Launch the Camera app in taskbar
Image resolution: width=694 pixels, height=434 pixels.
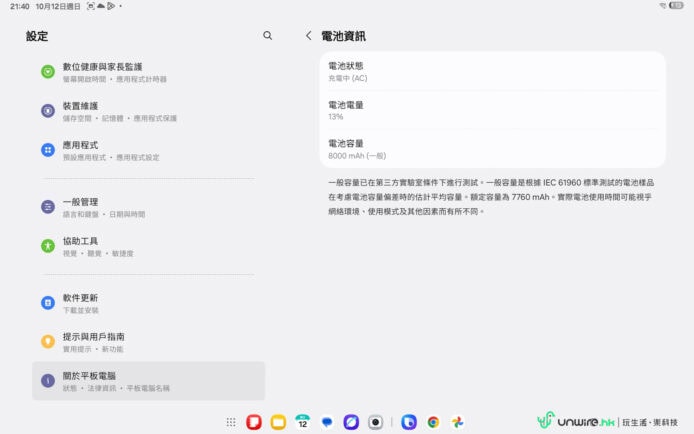click(x=375, y=423)
